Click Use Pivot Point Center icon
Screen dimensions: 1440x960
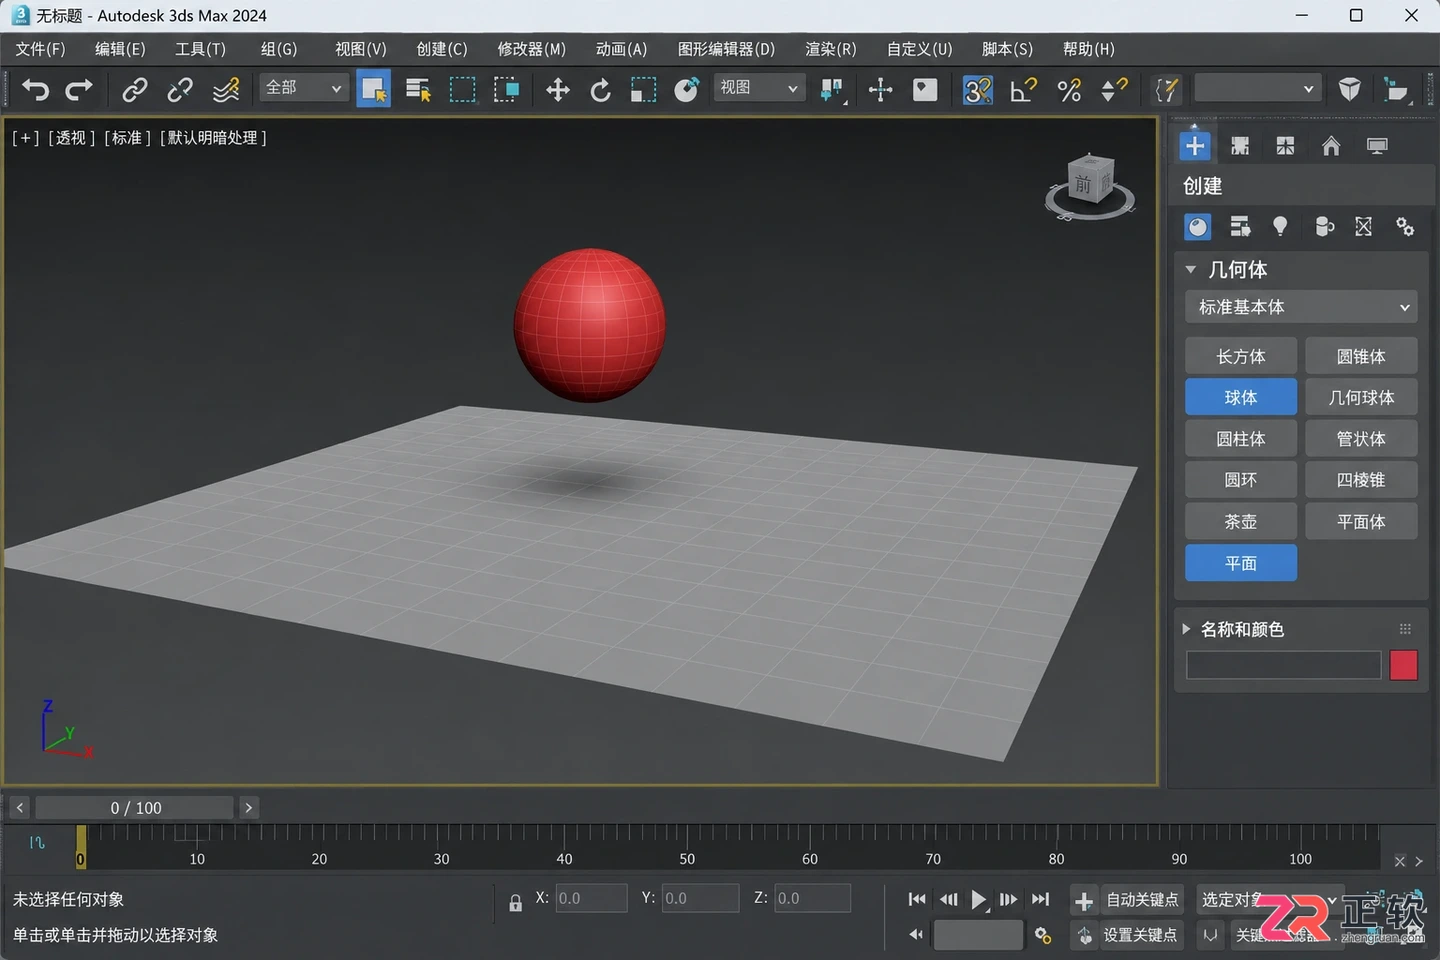(x=832, y=90)
